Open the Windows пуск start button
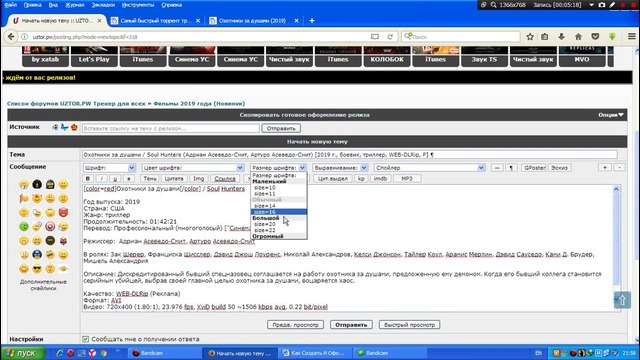The image size is (640, 360). pyautogui.click(x=23, y=353)
